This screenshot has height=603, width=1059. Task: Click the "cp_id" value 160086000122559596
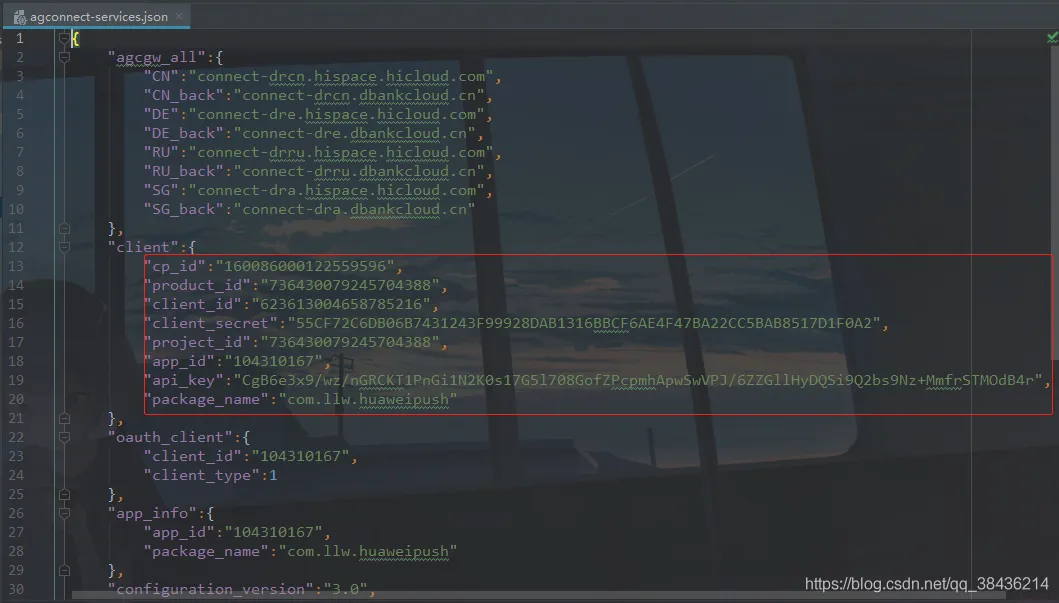click(x=305, y=266)
